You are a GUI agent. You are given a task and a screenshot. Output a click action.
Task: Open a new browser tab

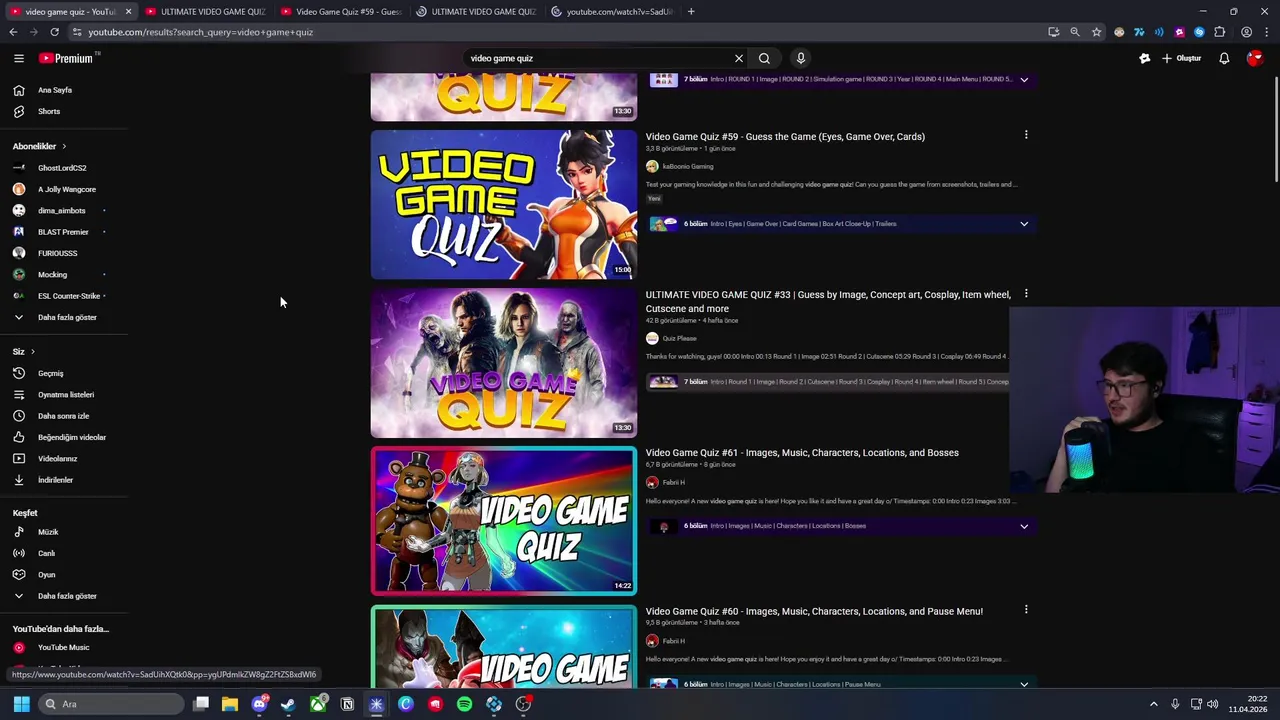(x=691, y=11)
